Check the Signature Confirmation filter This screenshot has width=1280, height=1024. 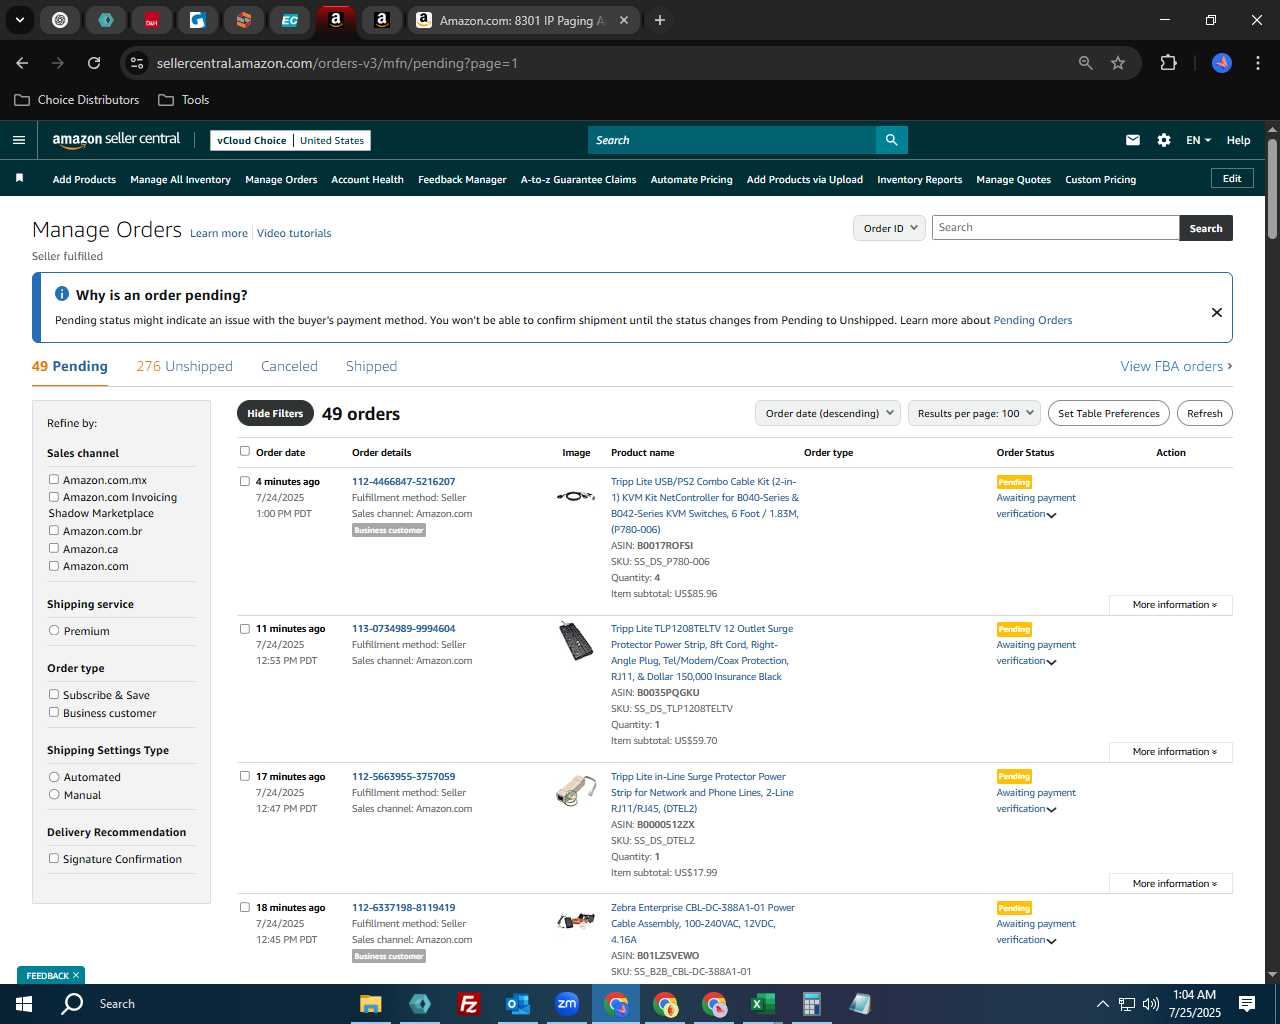(54, 858)
